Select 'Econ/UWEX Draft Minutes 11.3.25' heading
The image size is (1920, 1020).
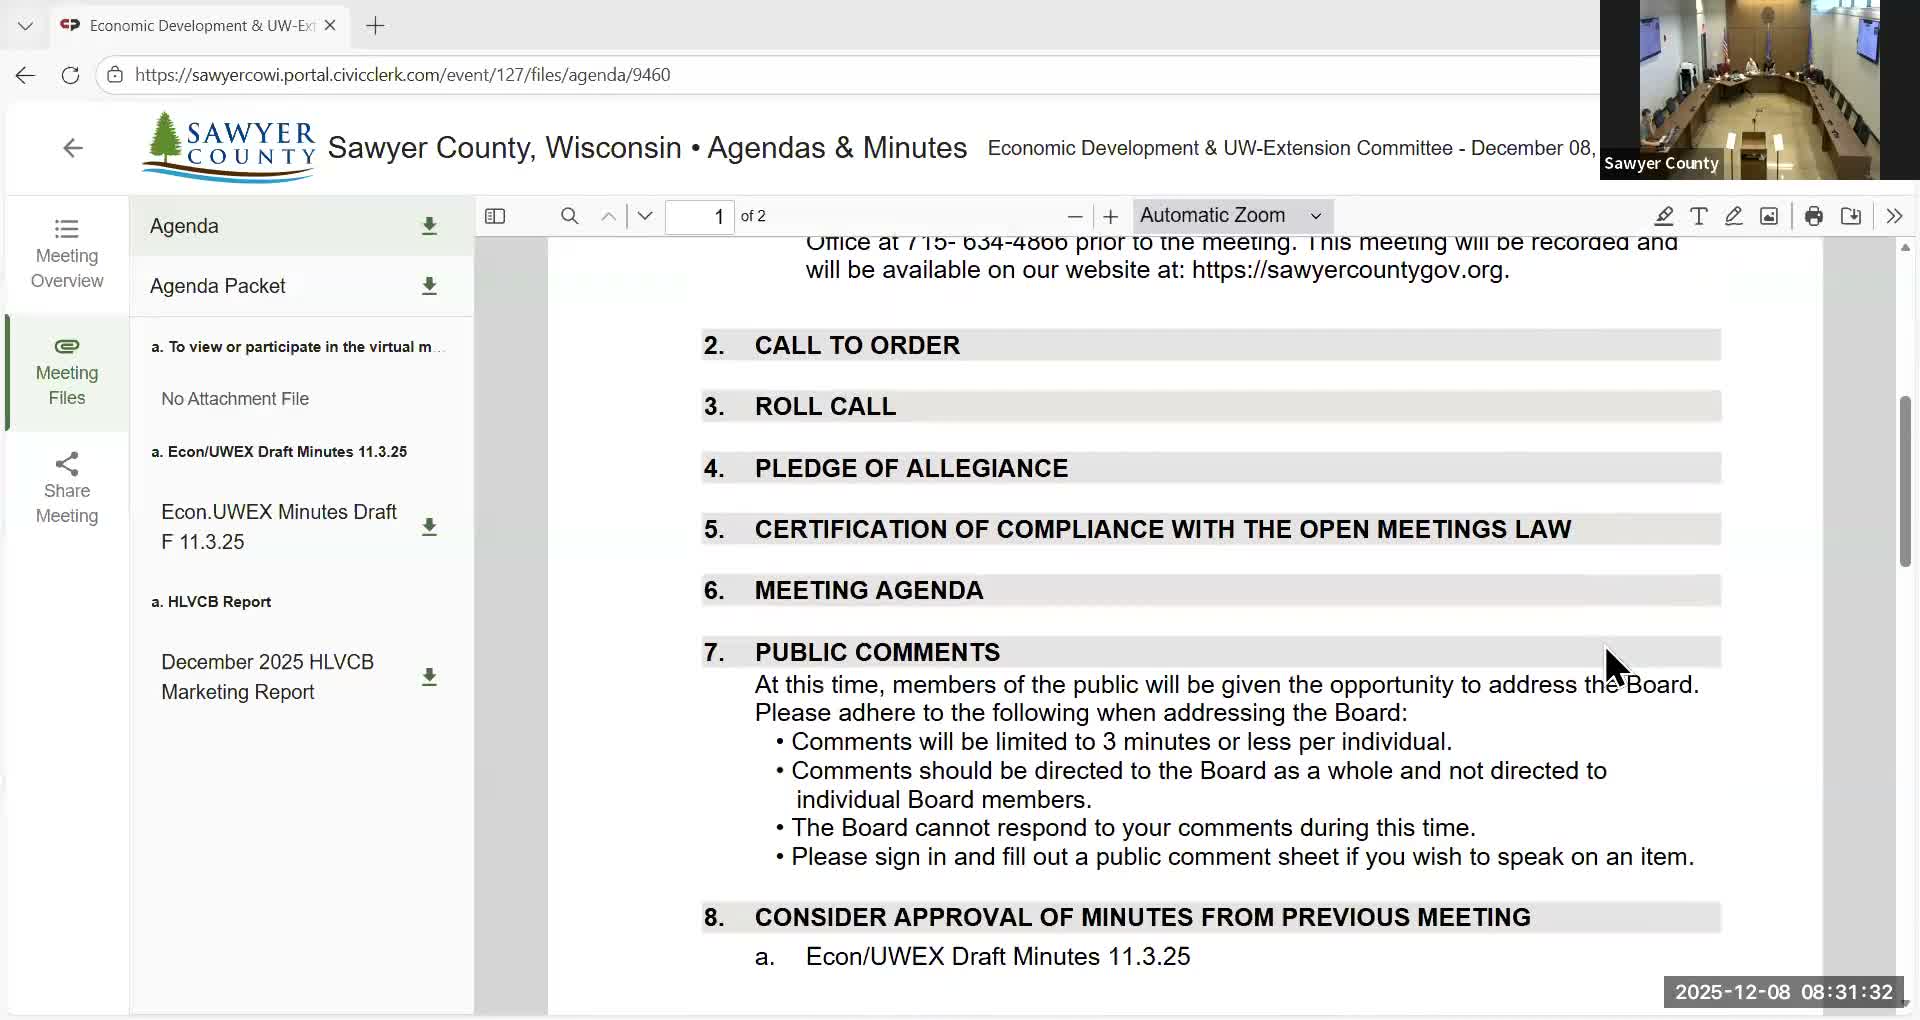pyautogui.click(x=279, y=452)
